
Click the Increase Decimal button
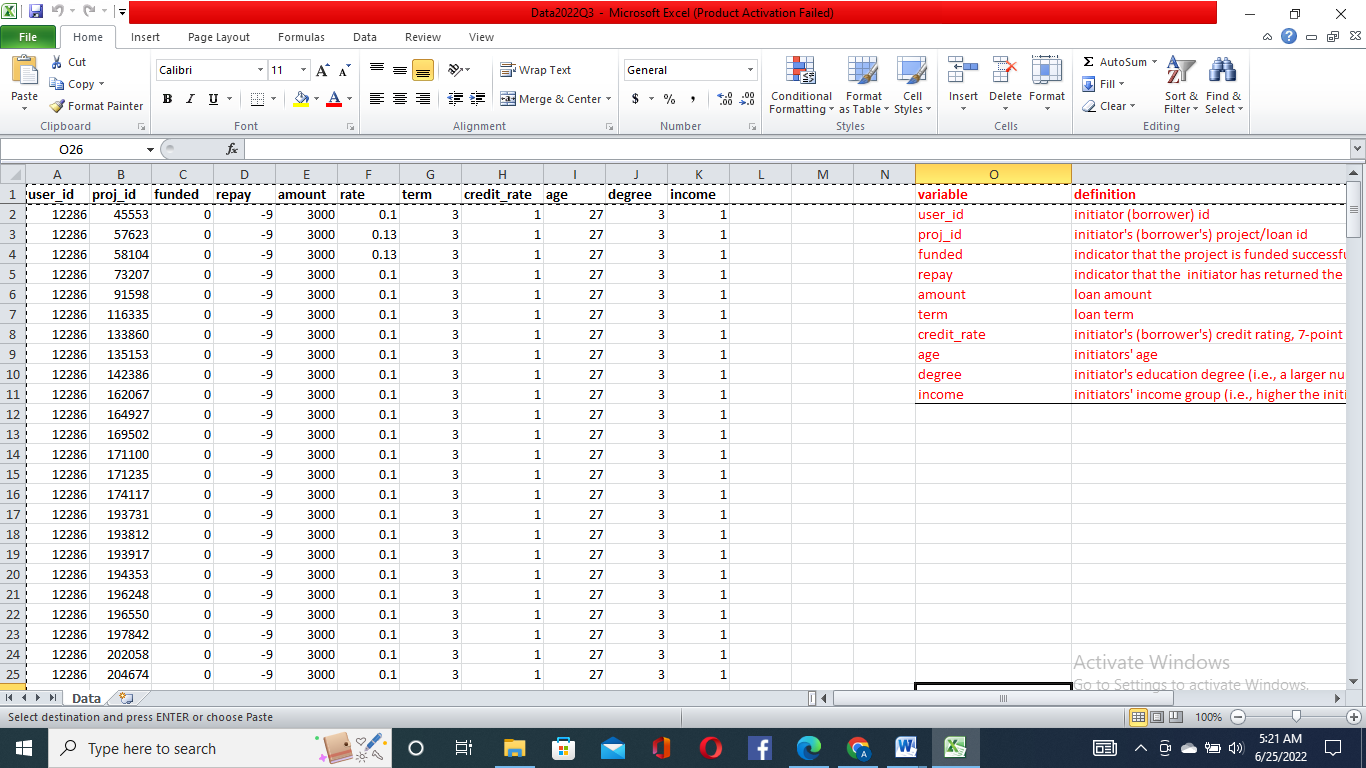click(x=722, y=100)
